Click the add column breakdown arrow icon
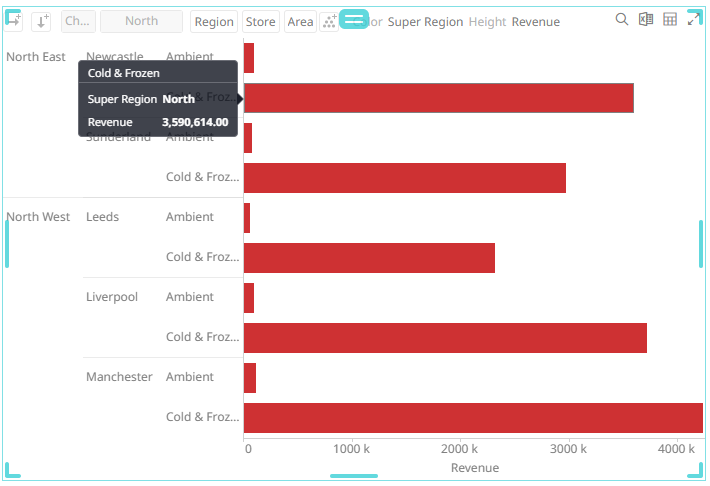Screen dimensions: 710x486 tap(14, 21)
